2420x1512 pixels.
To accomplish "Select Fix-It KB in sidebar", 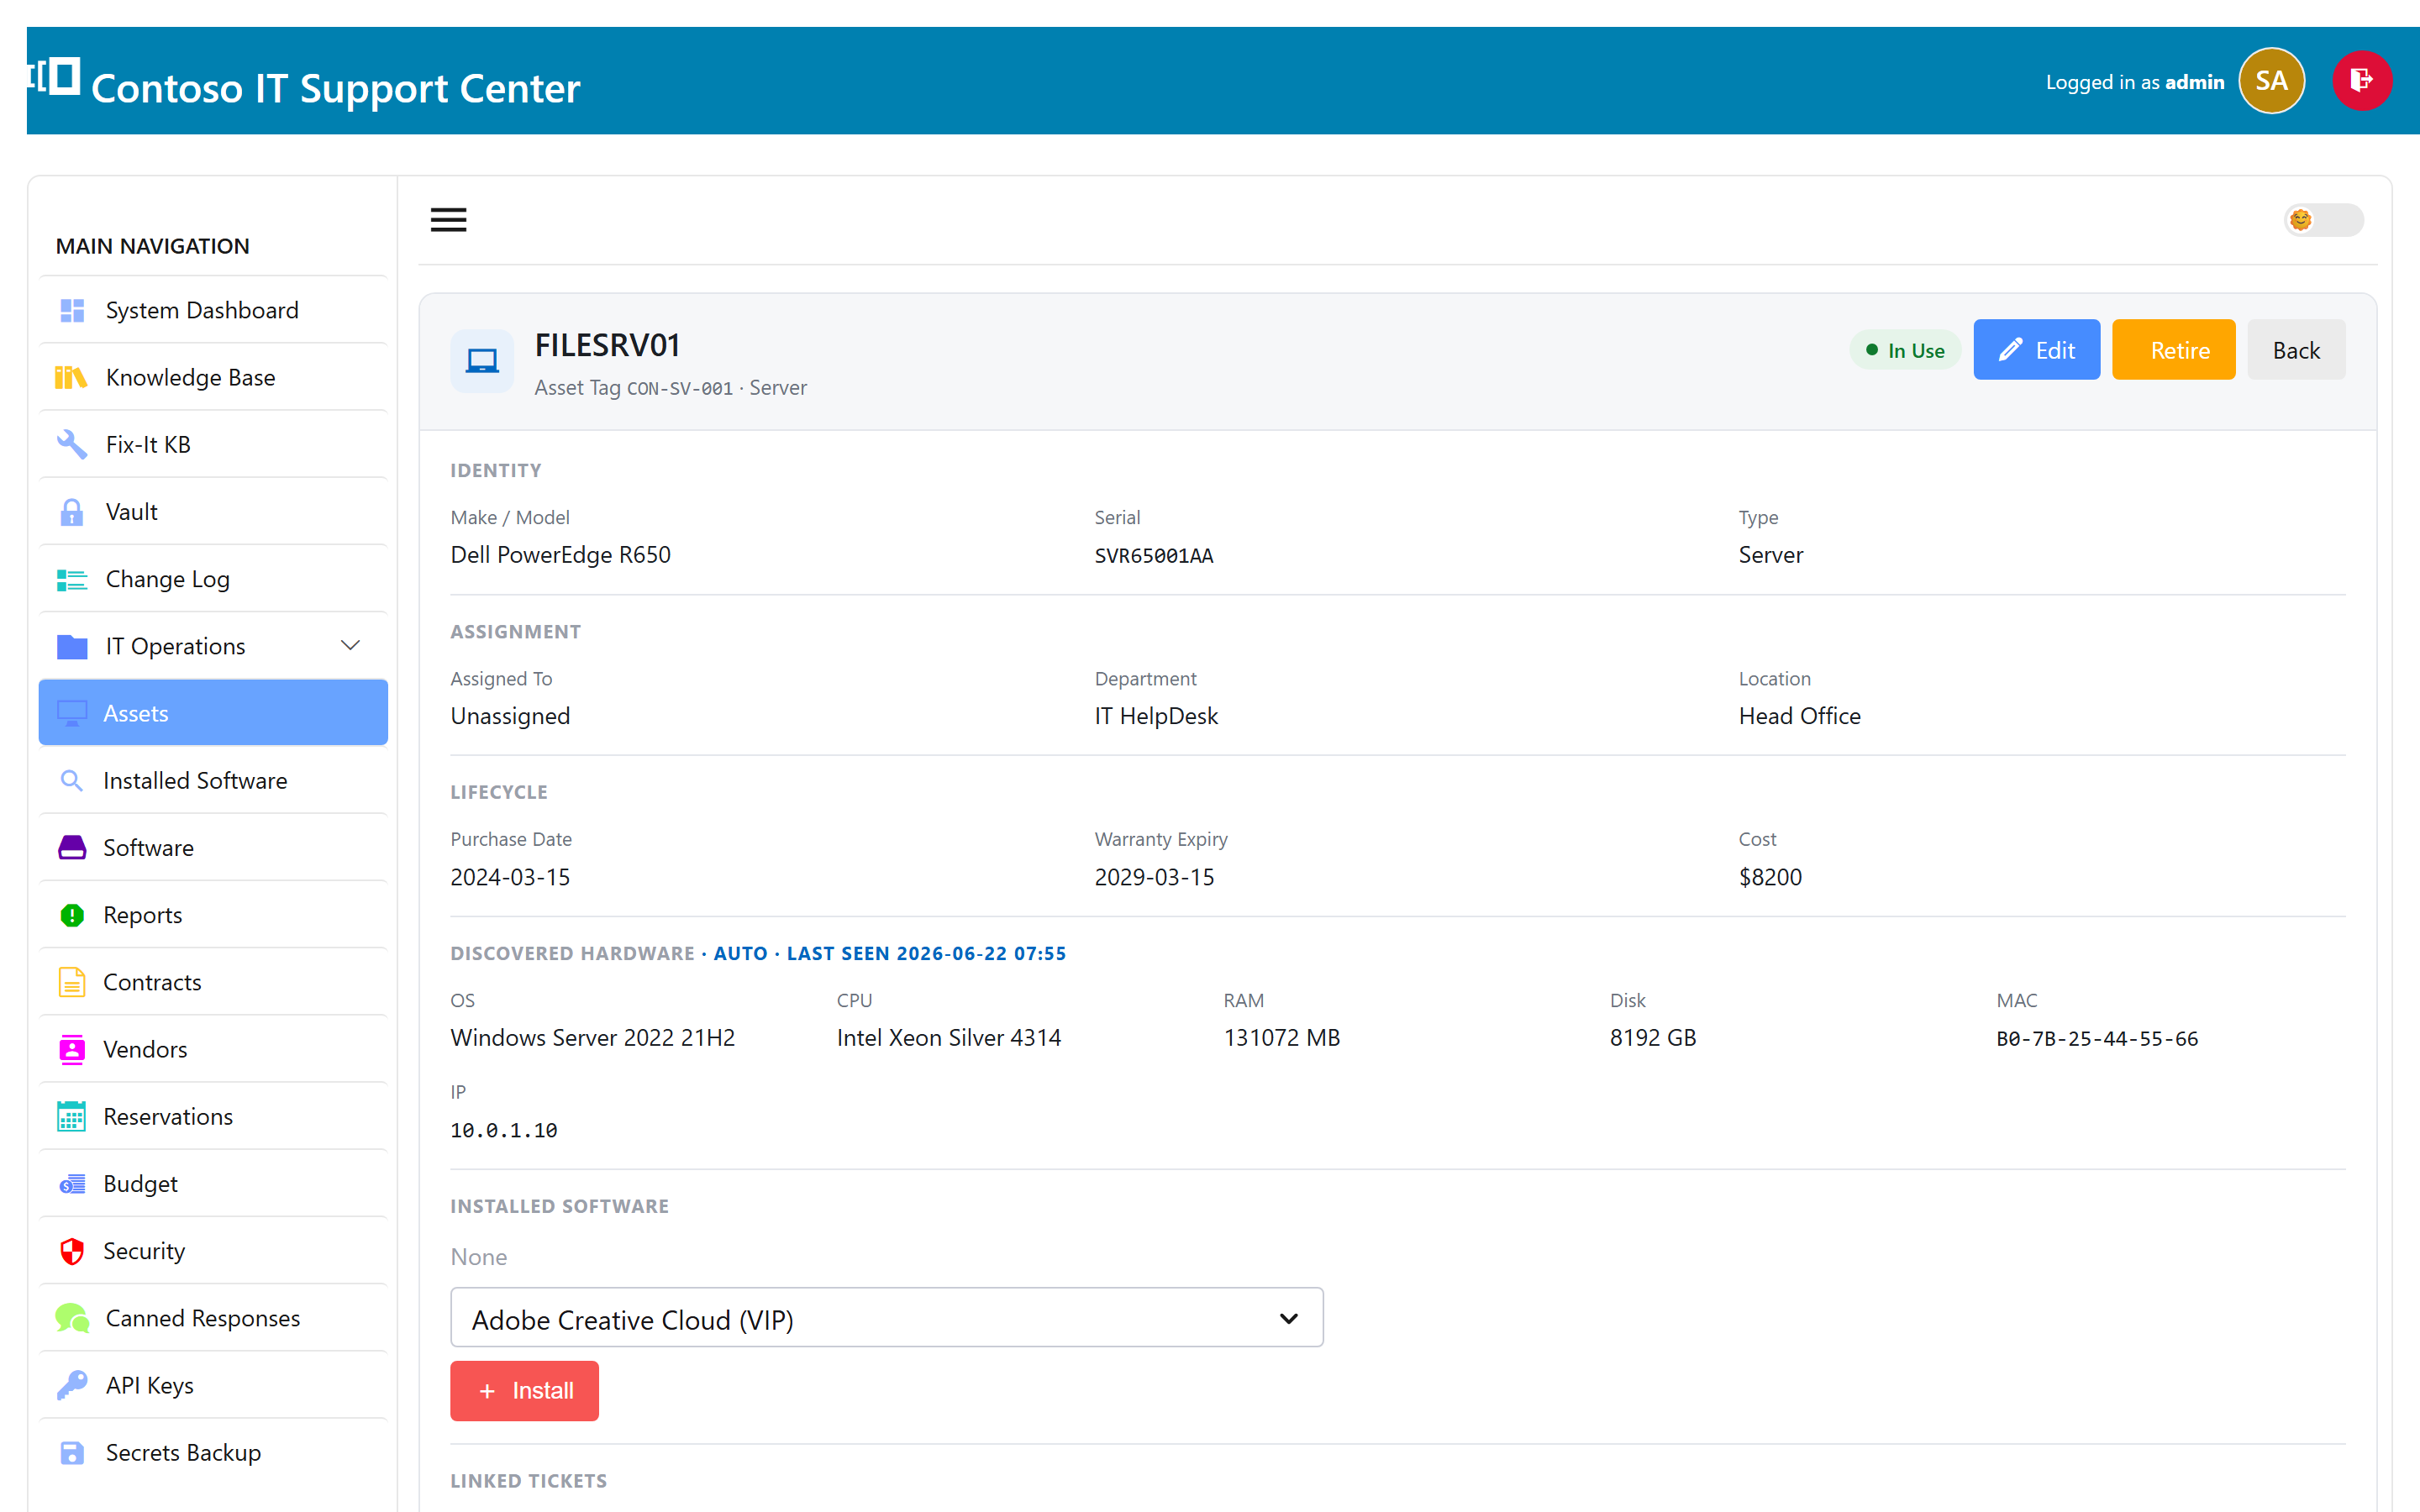I will pyautogui.click(x=213, y=445).
